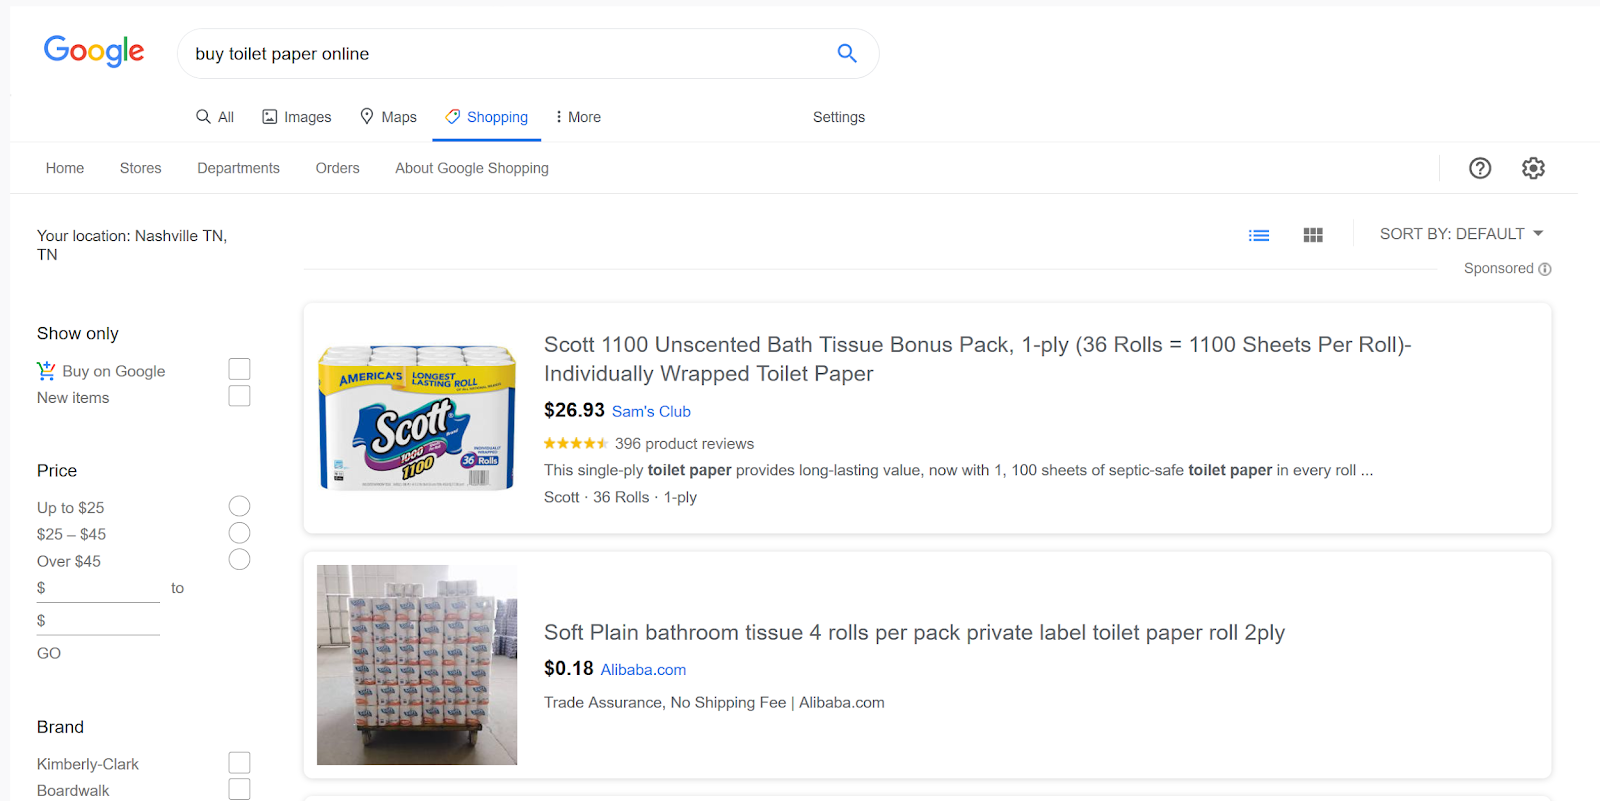The width and height of the screenshot is (1600, 801).
Task: Click the Scott toilet paper product image
Action: [x=417, y=418]
